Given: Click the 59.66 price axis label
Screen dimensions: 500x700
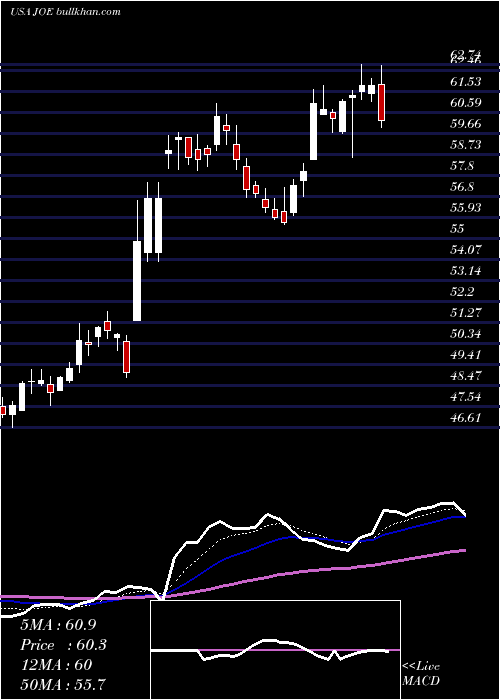Looking at the screenshot, I should click(466, 124).
